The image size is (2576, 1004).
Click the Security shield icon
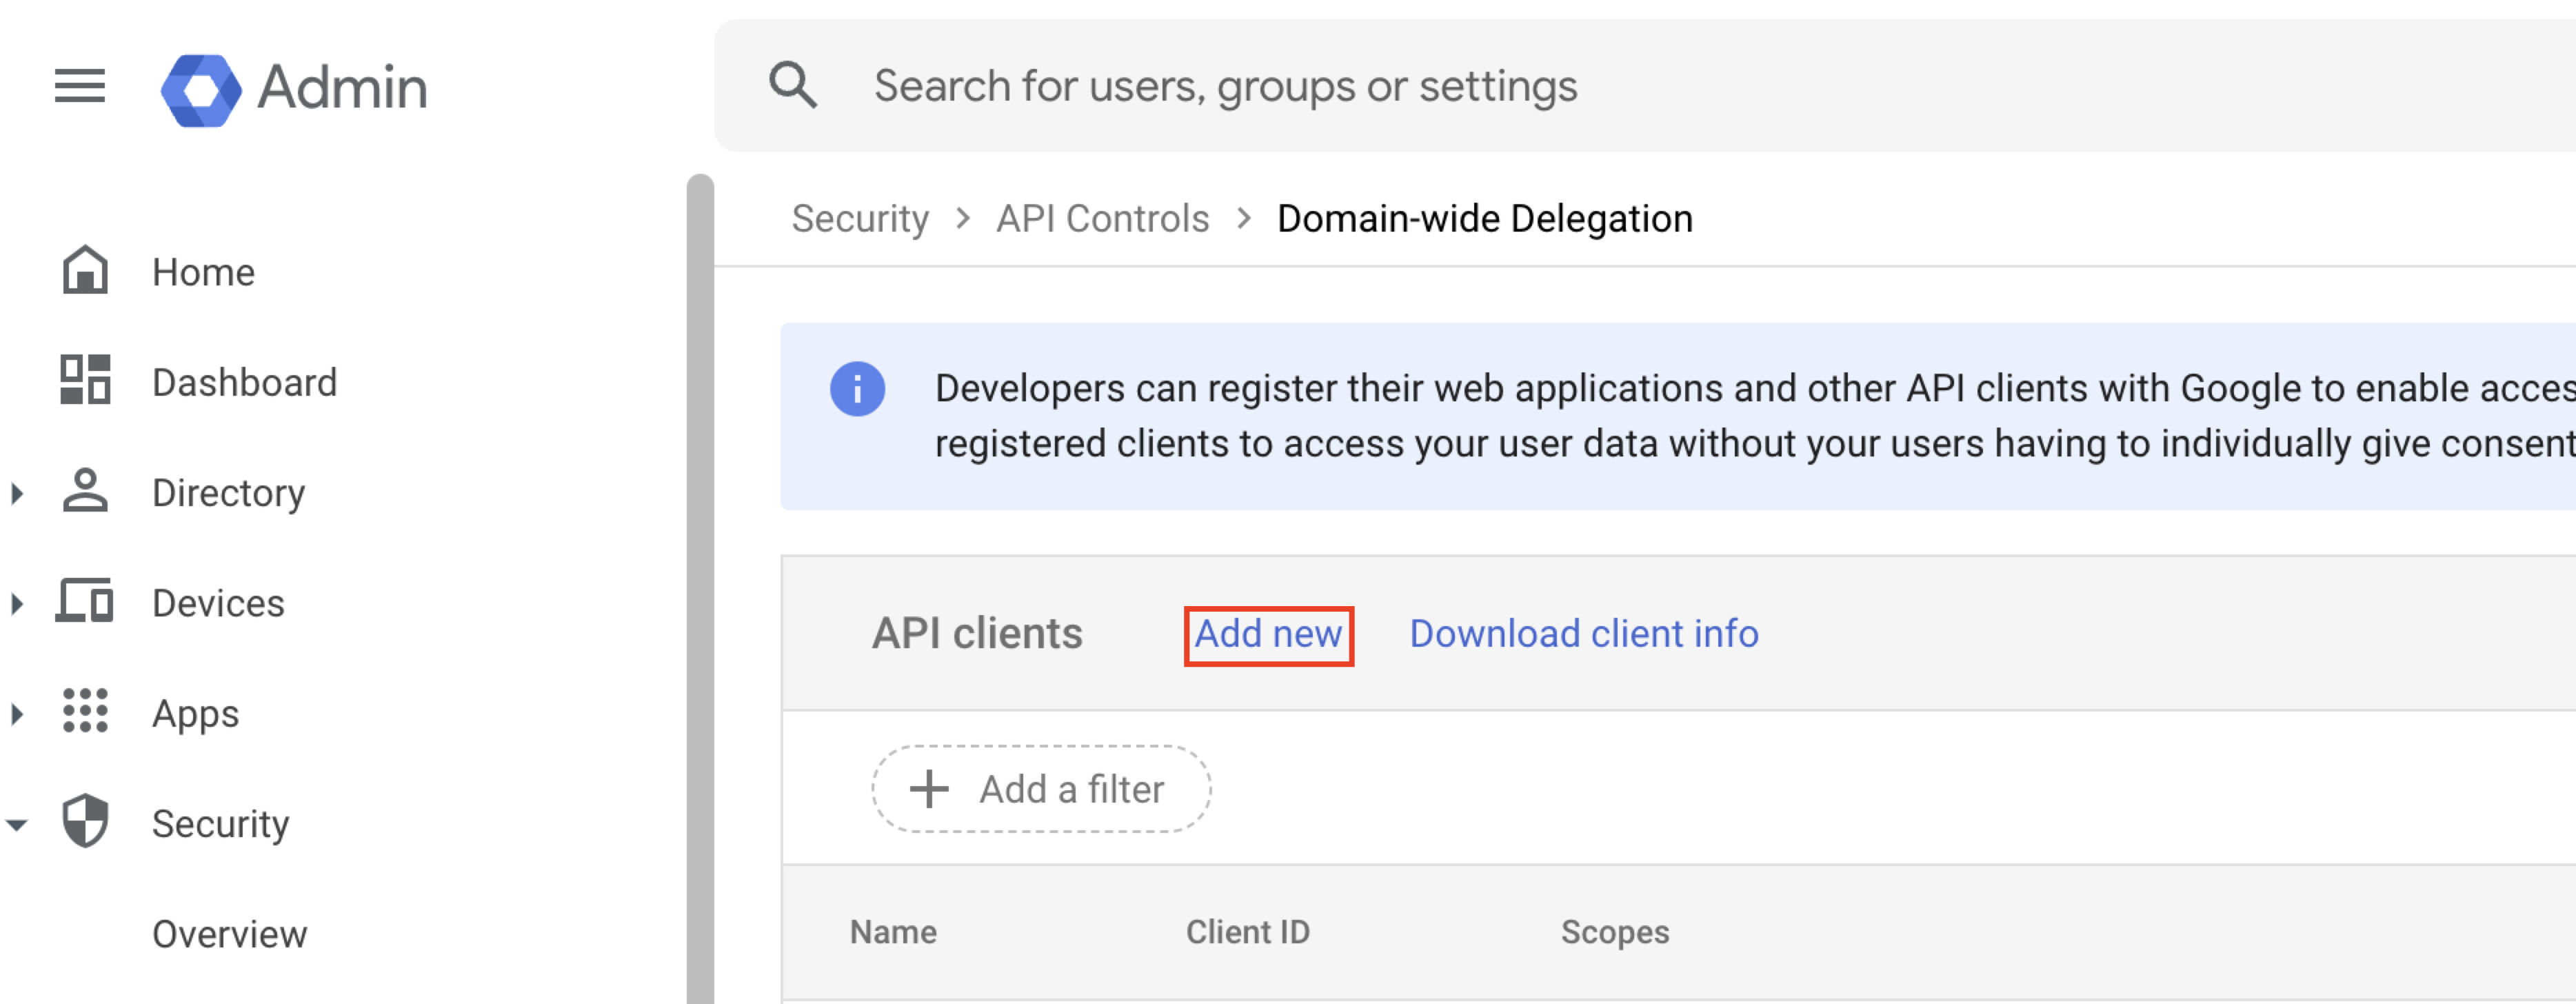pyautogui.click(x=85, y=821)
